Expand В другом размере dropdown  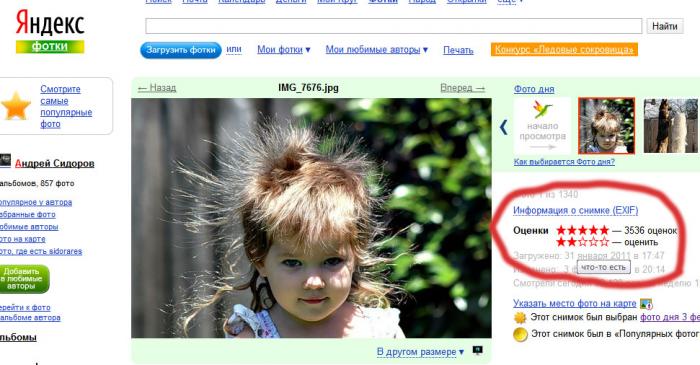[420, 352]
